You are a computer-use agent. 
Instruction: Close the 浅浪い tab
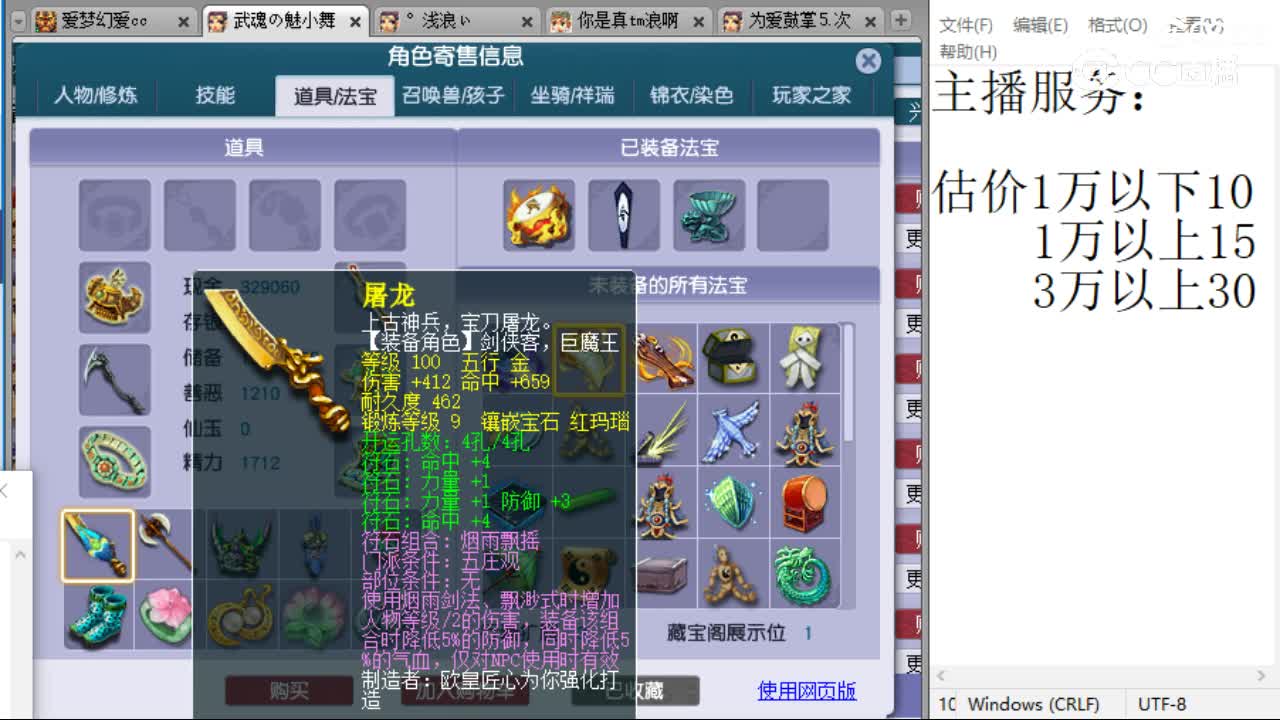[528, 22]
